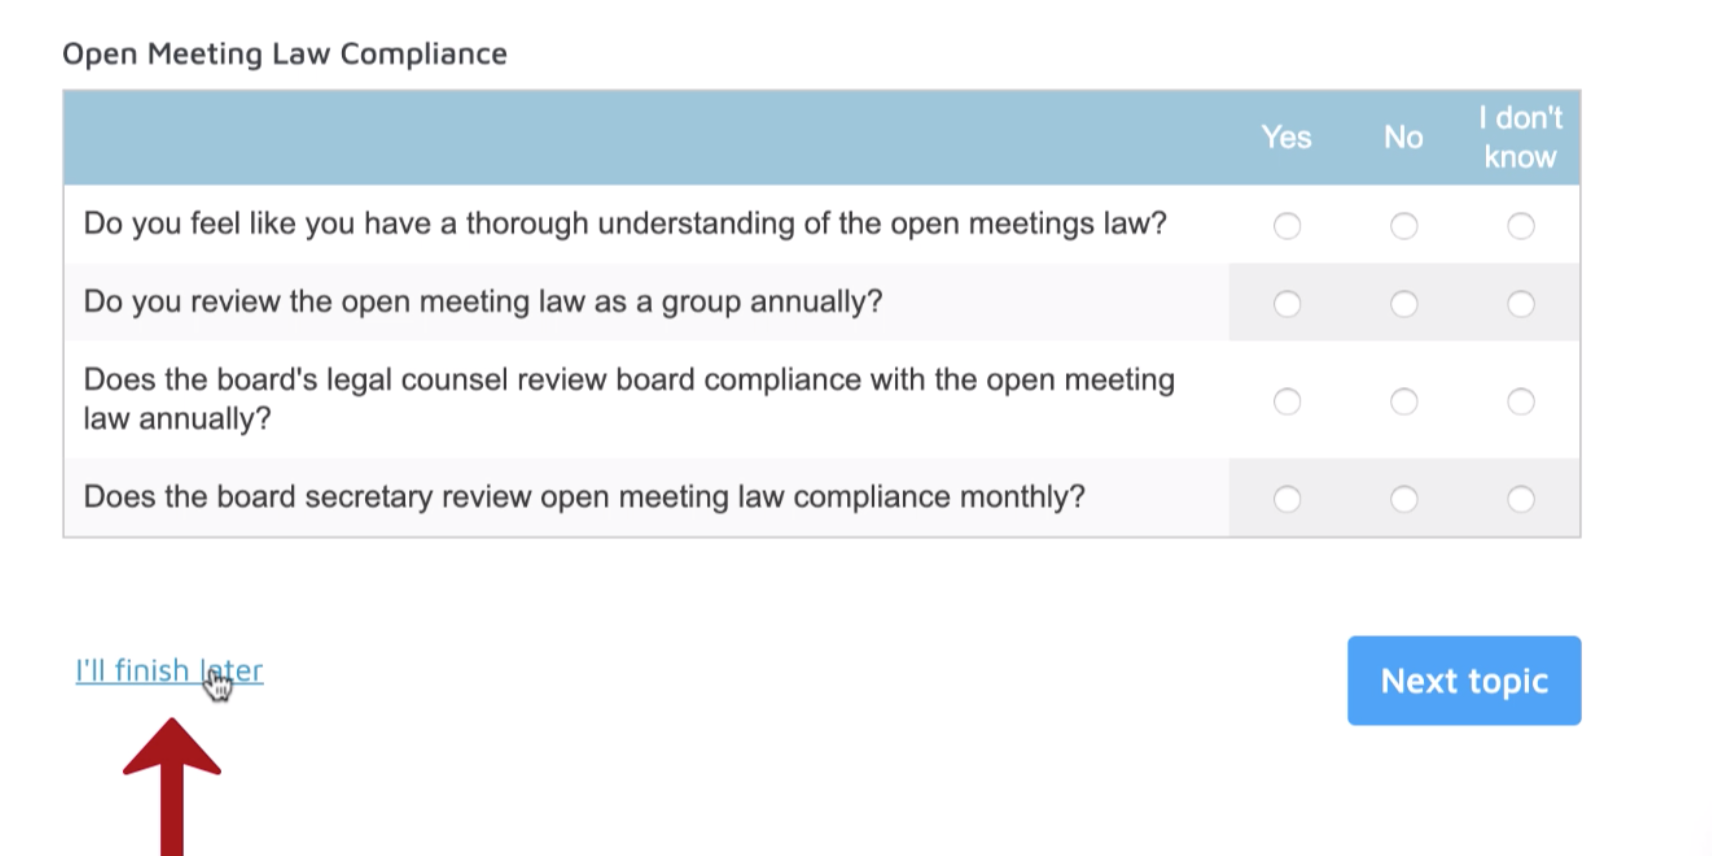The image size is (1712, 856).
Task: Click the Open Meeting Law Compliance heading
Action: (x=285, y=53)
